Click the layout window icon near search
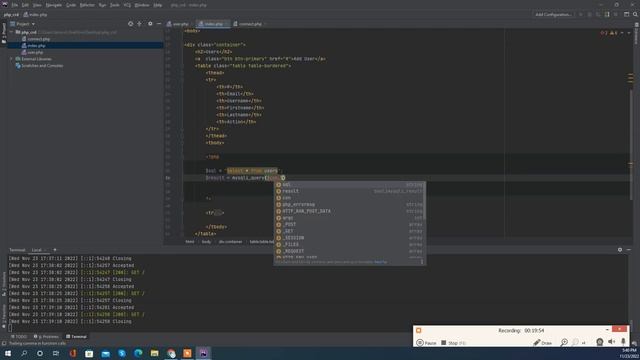 click(x=627, y=14)
